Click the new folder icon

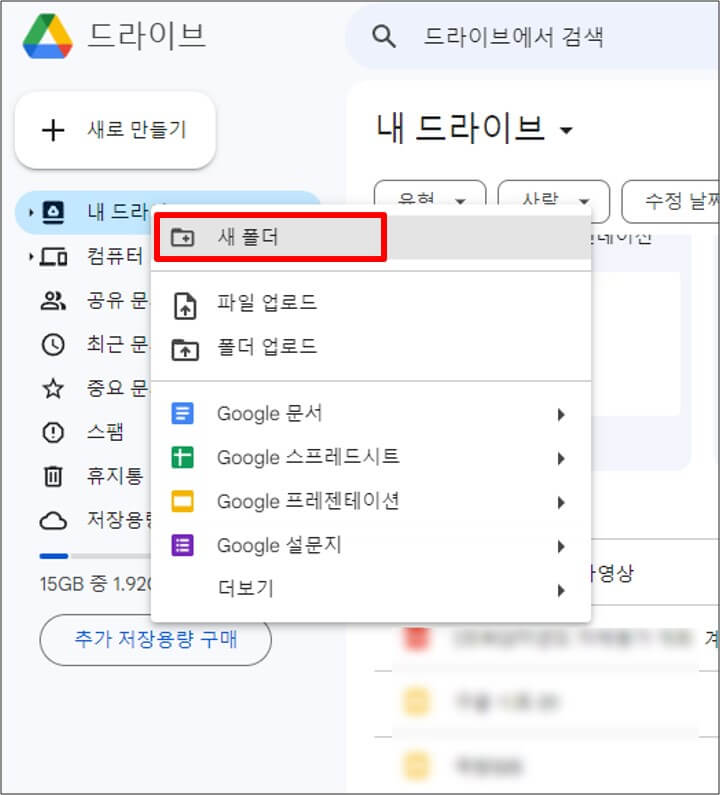[183, 237]
